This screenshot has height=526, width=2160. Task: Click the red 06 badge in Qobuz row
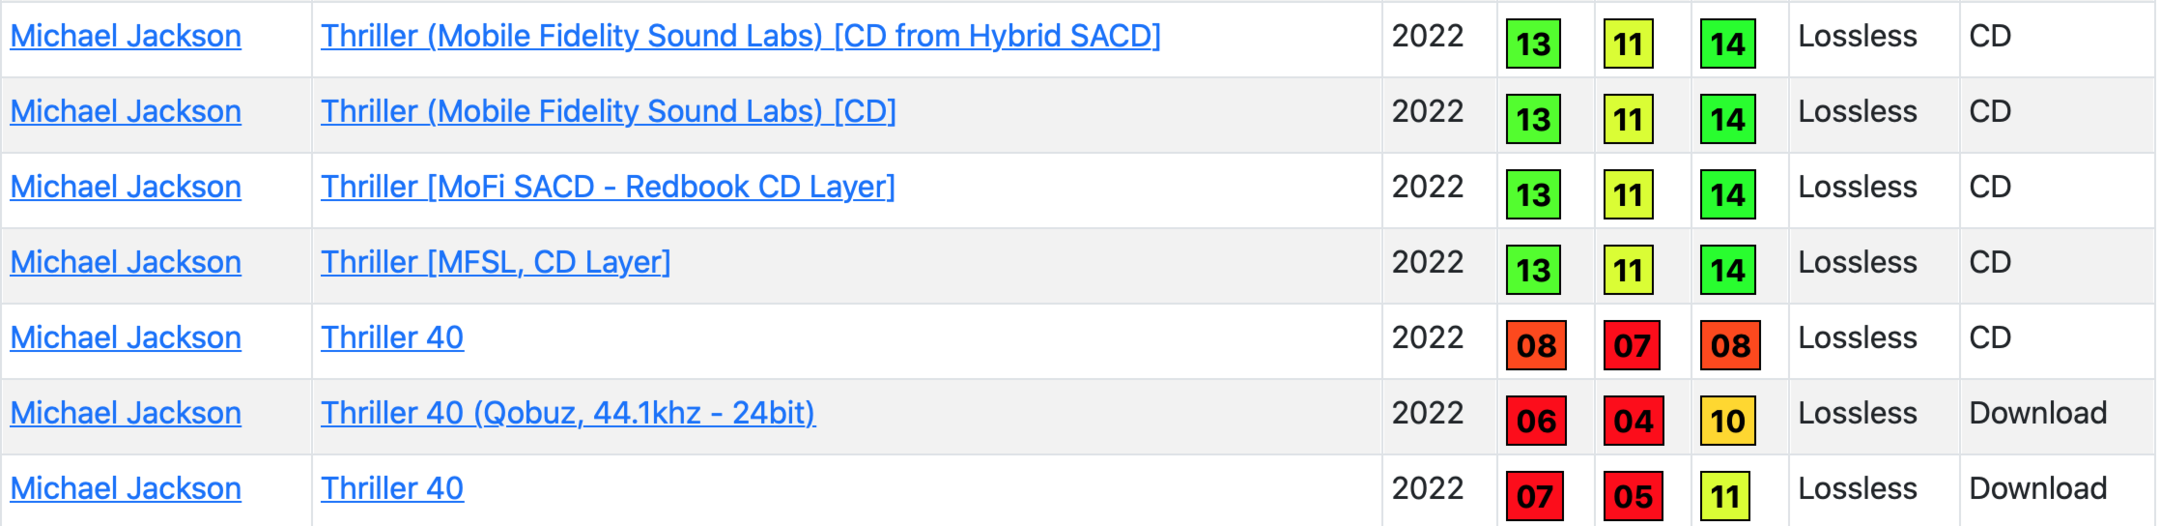pos(1535,421)
